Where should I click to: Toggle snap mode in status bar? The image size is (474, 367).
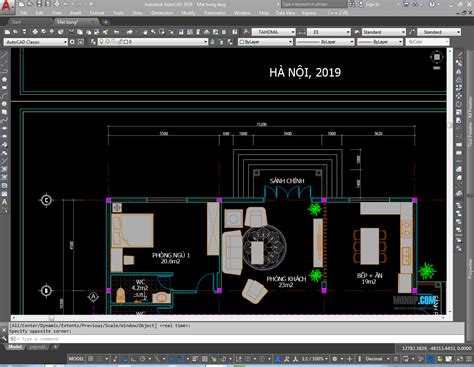click(x=100, y=359)
